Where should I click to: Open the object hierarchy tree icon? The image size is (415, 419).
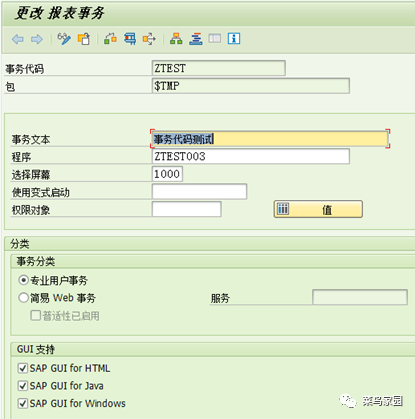point(176,39)
